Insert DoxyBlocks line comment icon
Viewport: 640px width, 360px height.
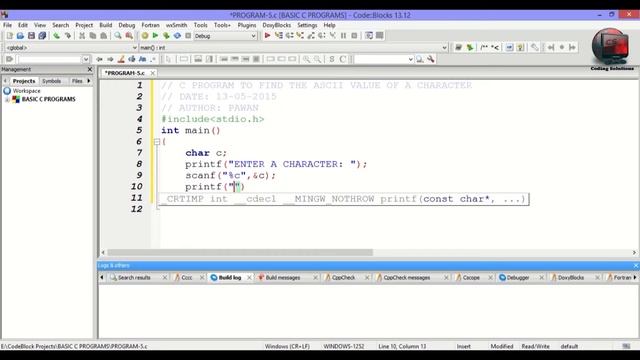click(x=495, y=47)
